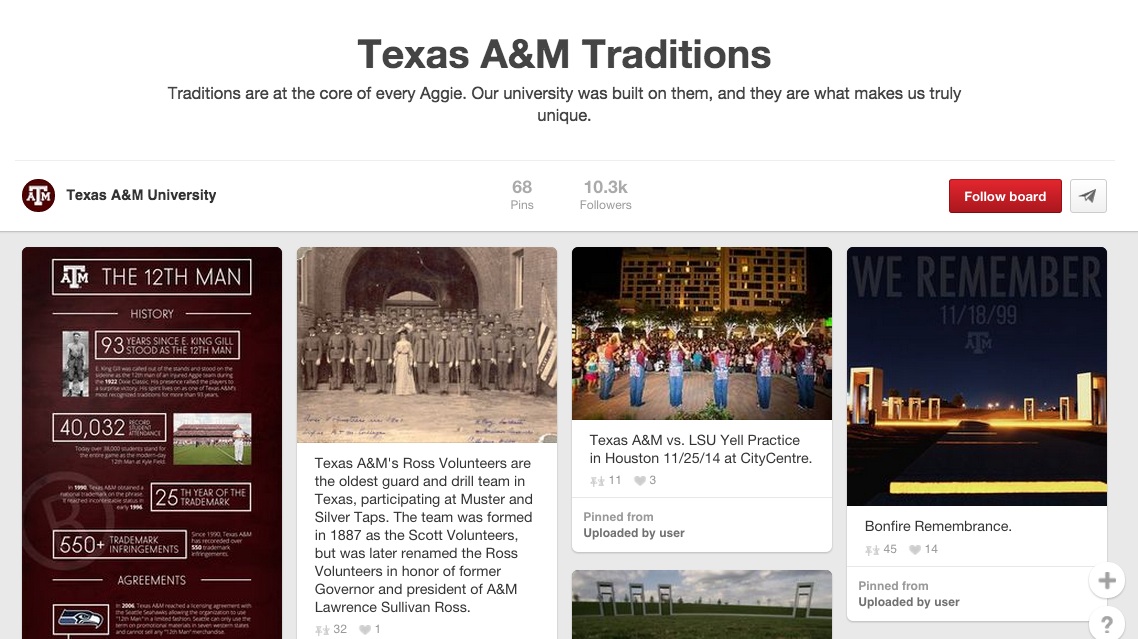Click repin icon on Yell Practice pin

pyautogui.click(x=597, y=481)
